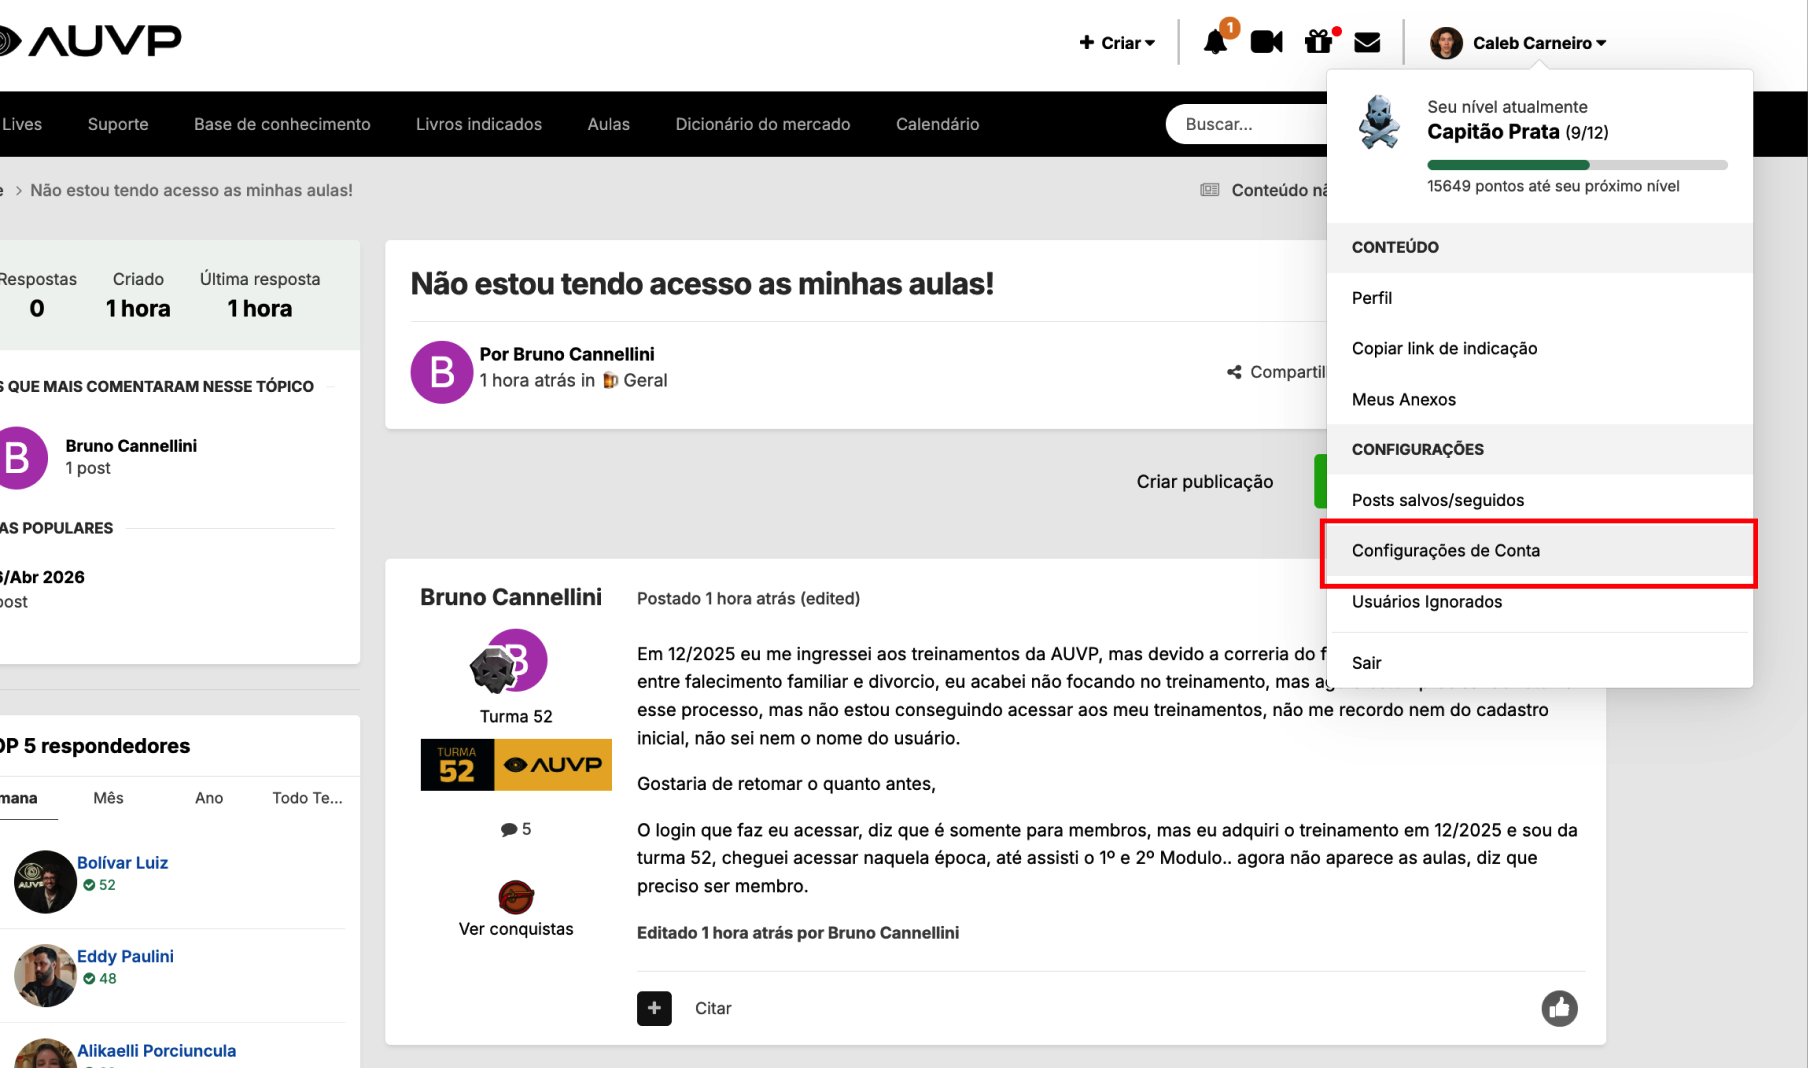1808x1068 pixels.
Task: Open the gift box icon
Action: point(1318,42)
